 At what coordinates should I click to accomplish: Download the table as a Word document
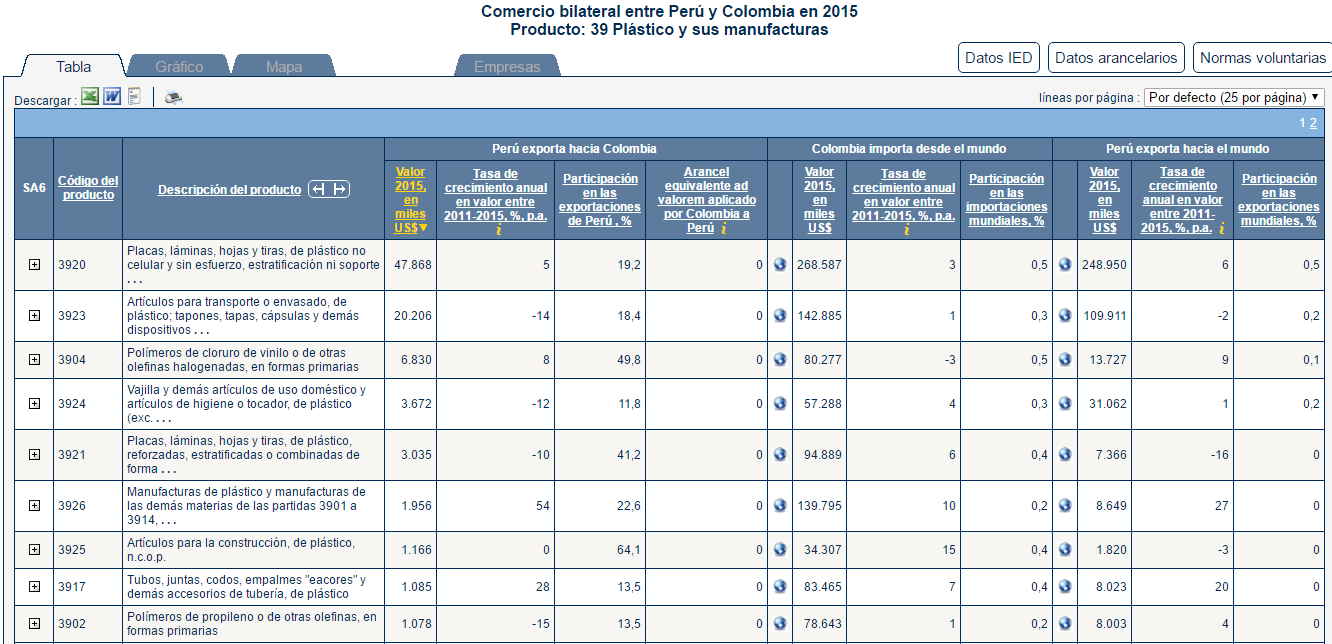[x=112, y=97]
